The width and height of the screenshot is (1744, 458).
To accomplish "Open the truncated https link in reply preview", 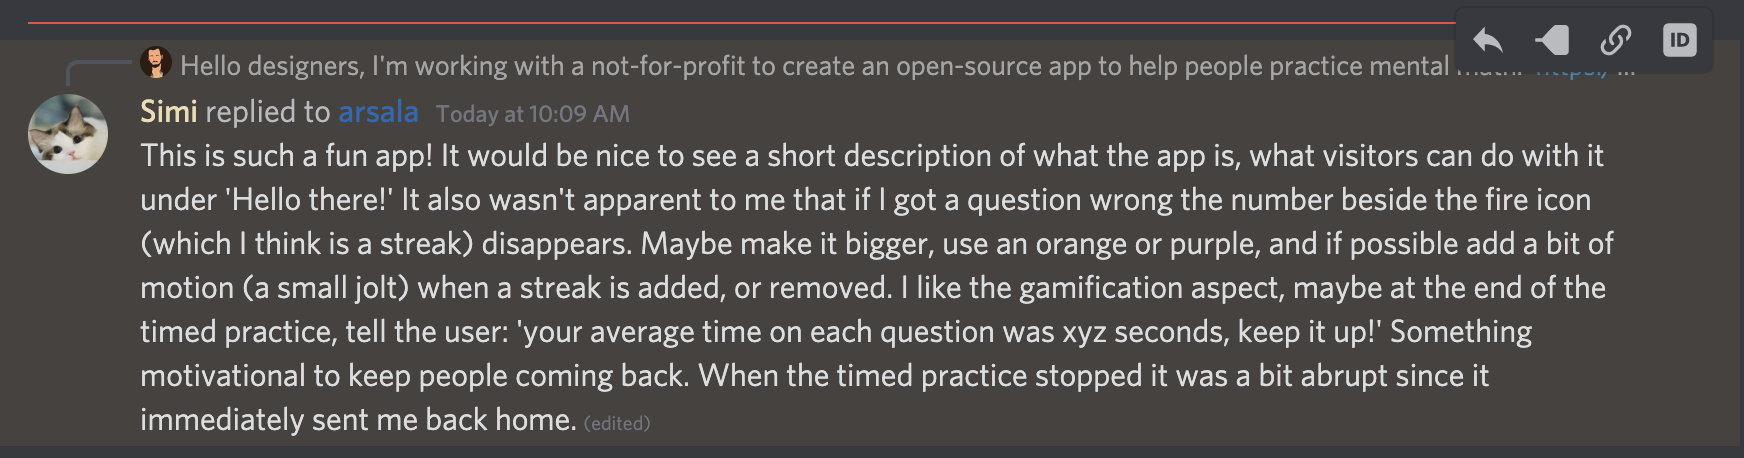I will 1570,70.
